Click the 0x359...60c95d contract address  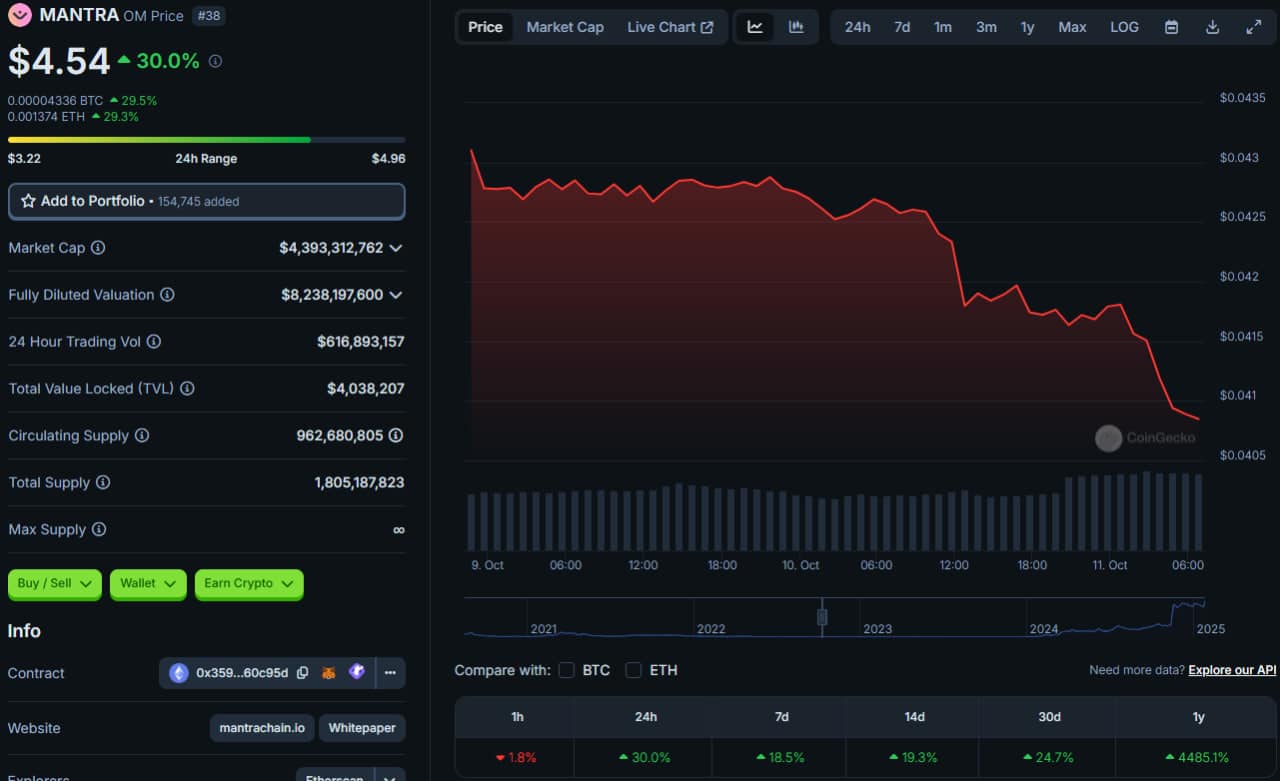[x=242, y=673]
